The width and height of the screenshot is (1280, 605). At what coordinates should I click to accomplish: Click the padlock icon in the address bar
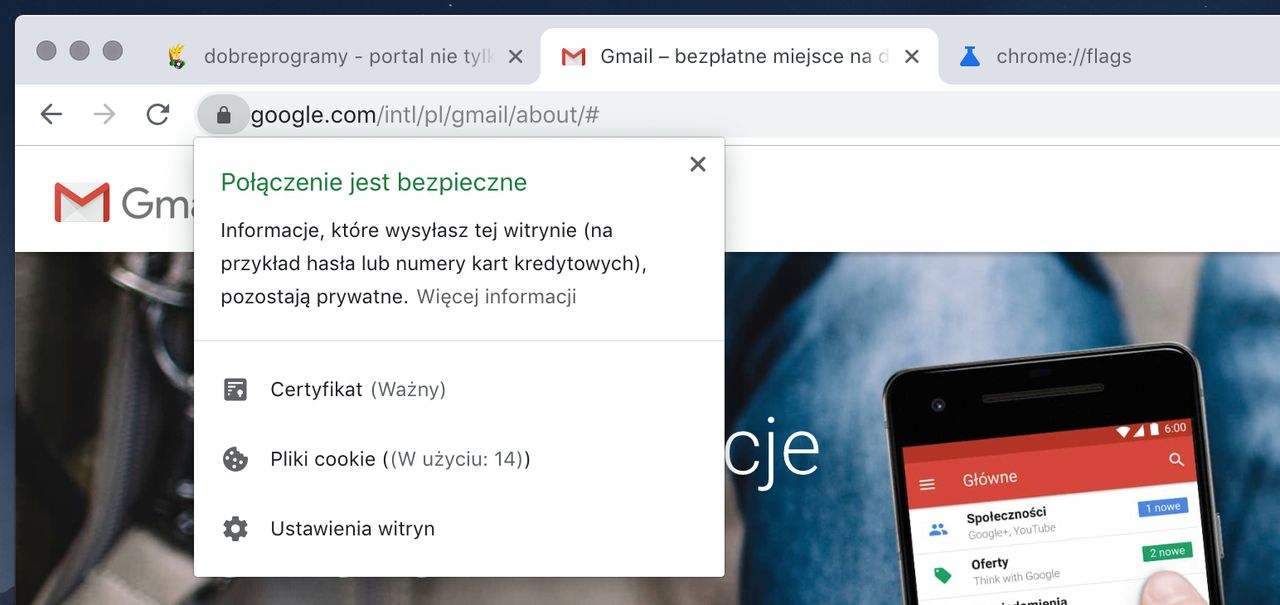click(223, 114)
